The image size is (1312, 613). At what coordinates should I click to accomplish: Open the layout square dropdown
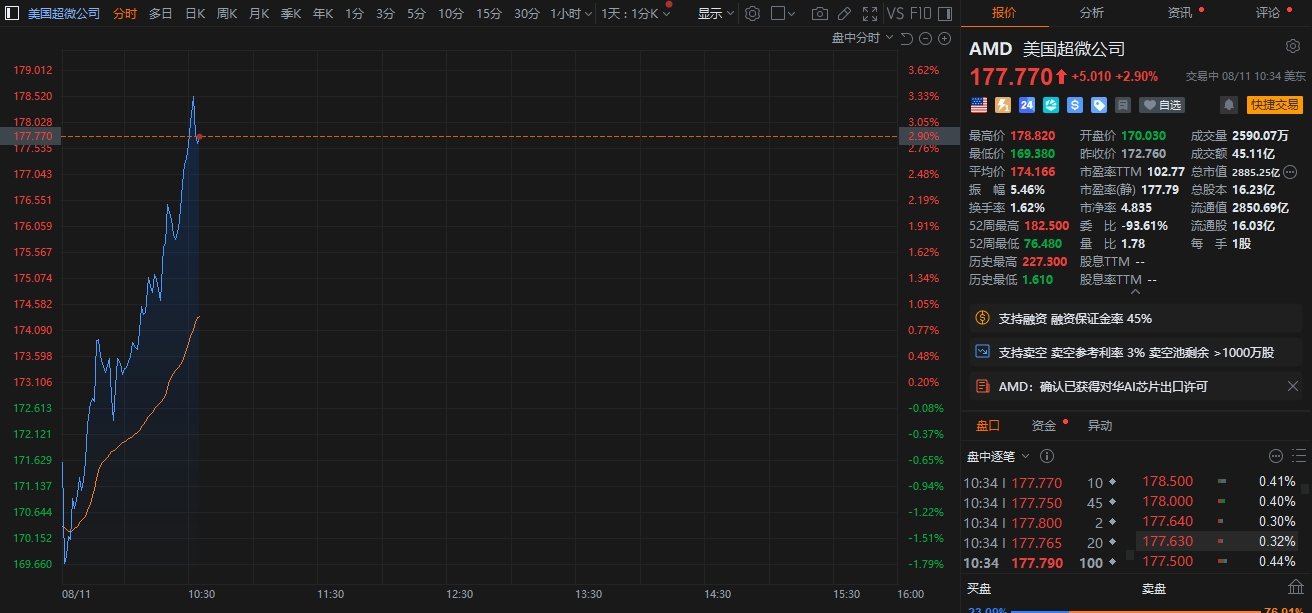[785, 14]
